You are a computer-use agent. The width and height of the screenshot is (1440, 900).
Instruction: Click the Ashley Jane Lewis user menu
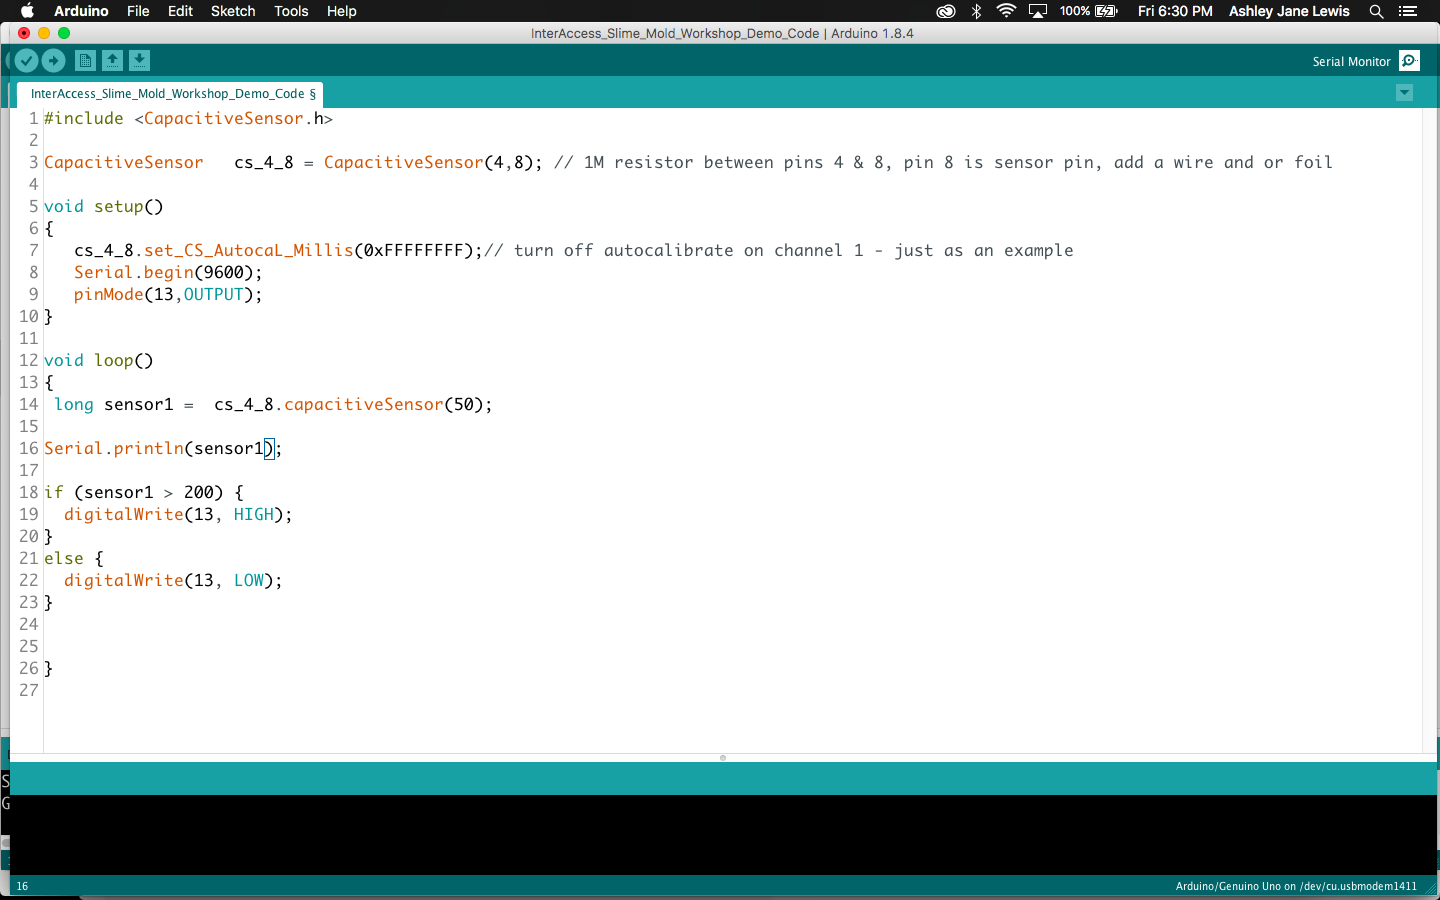point(1288,11)
